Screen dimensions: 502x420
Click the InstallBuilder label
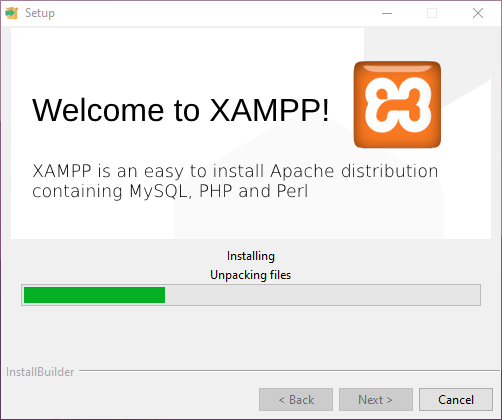[40, 372]
